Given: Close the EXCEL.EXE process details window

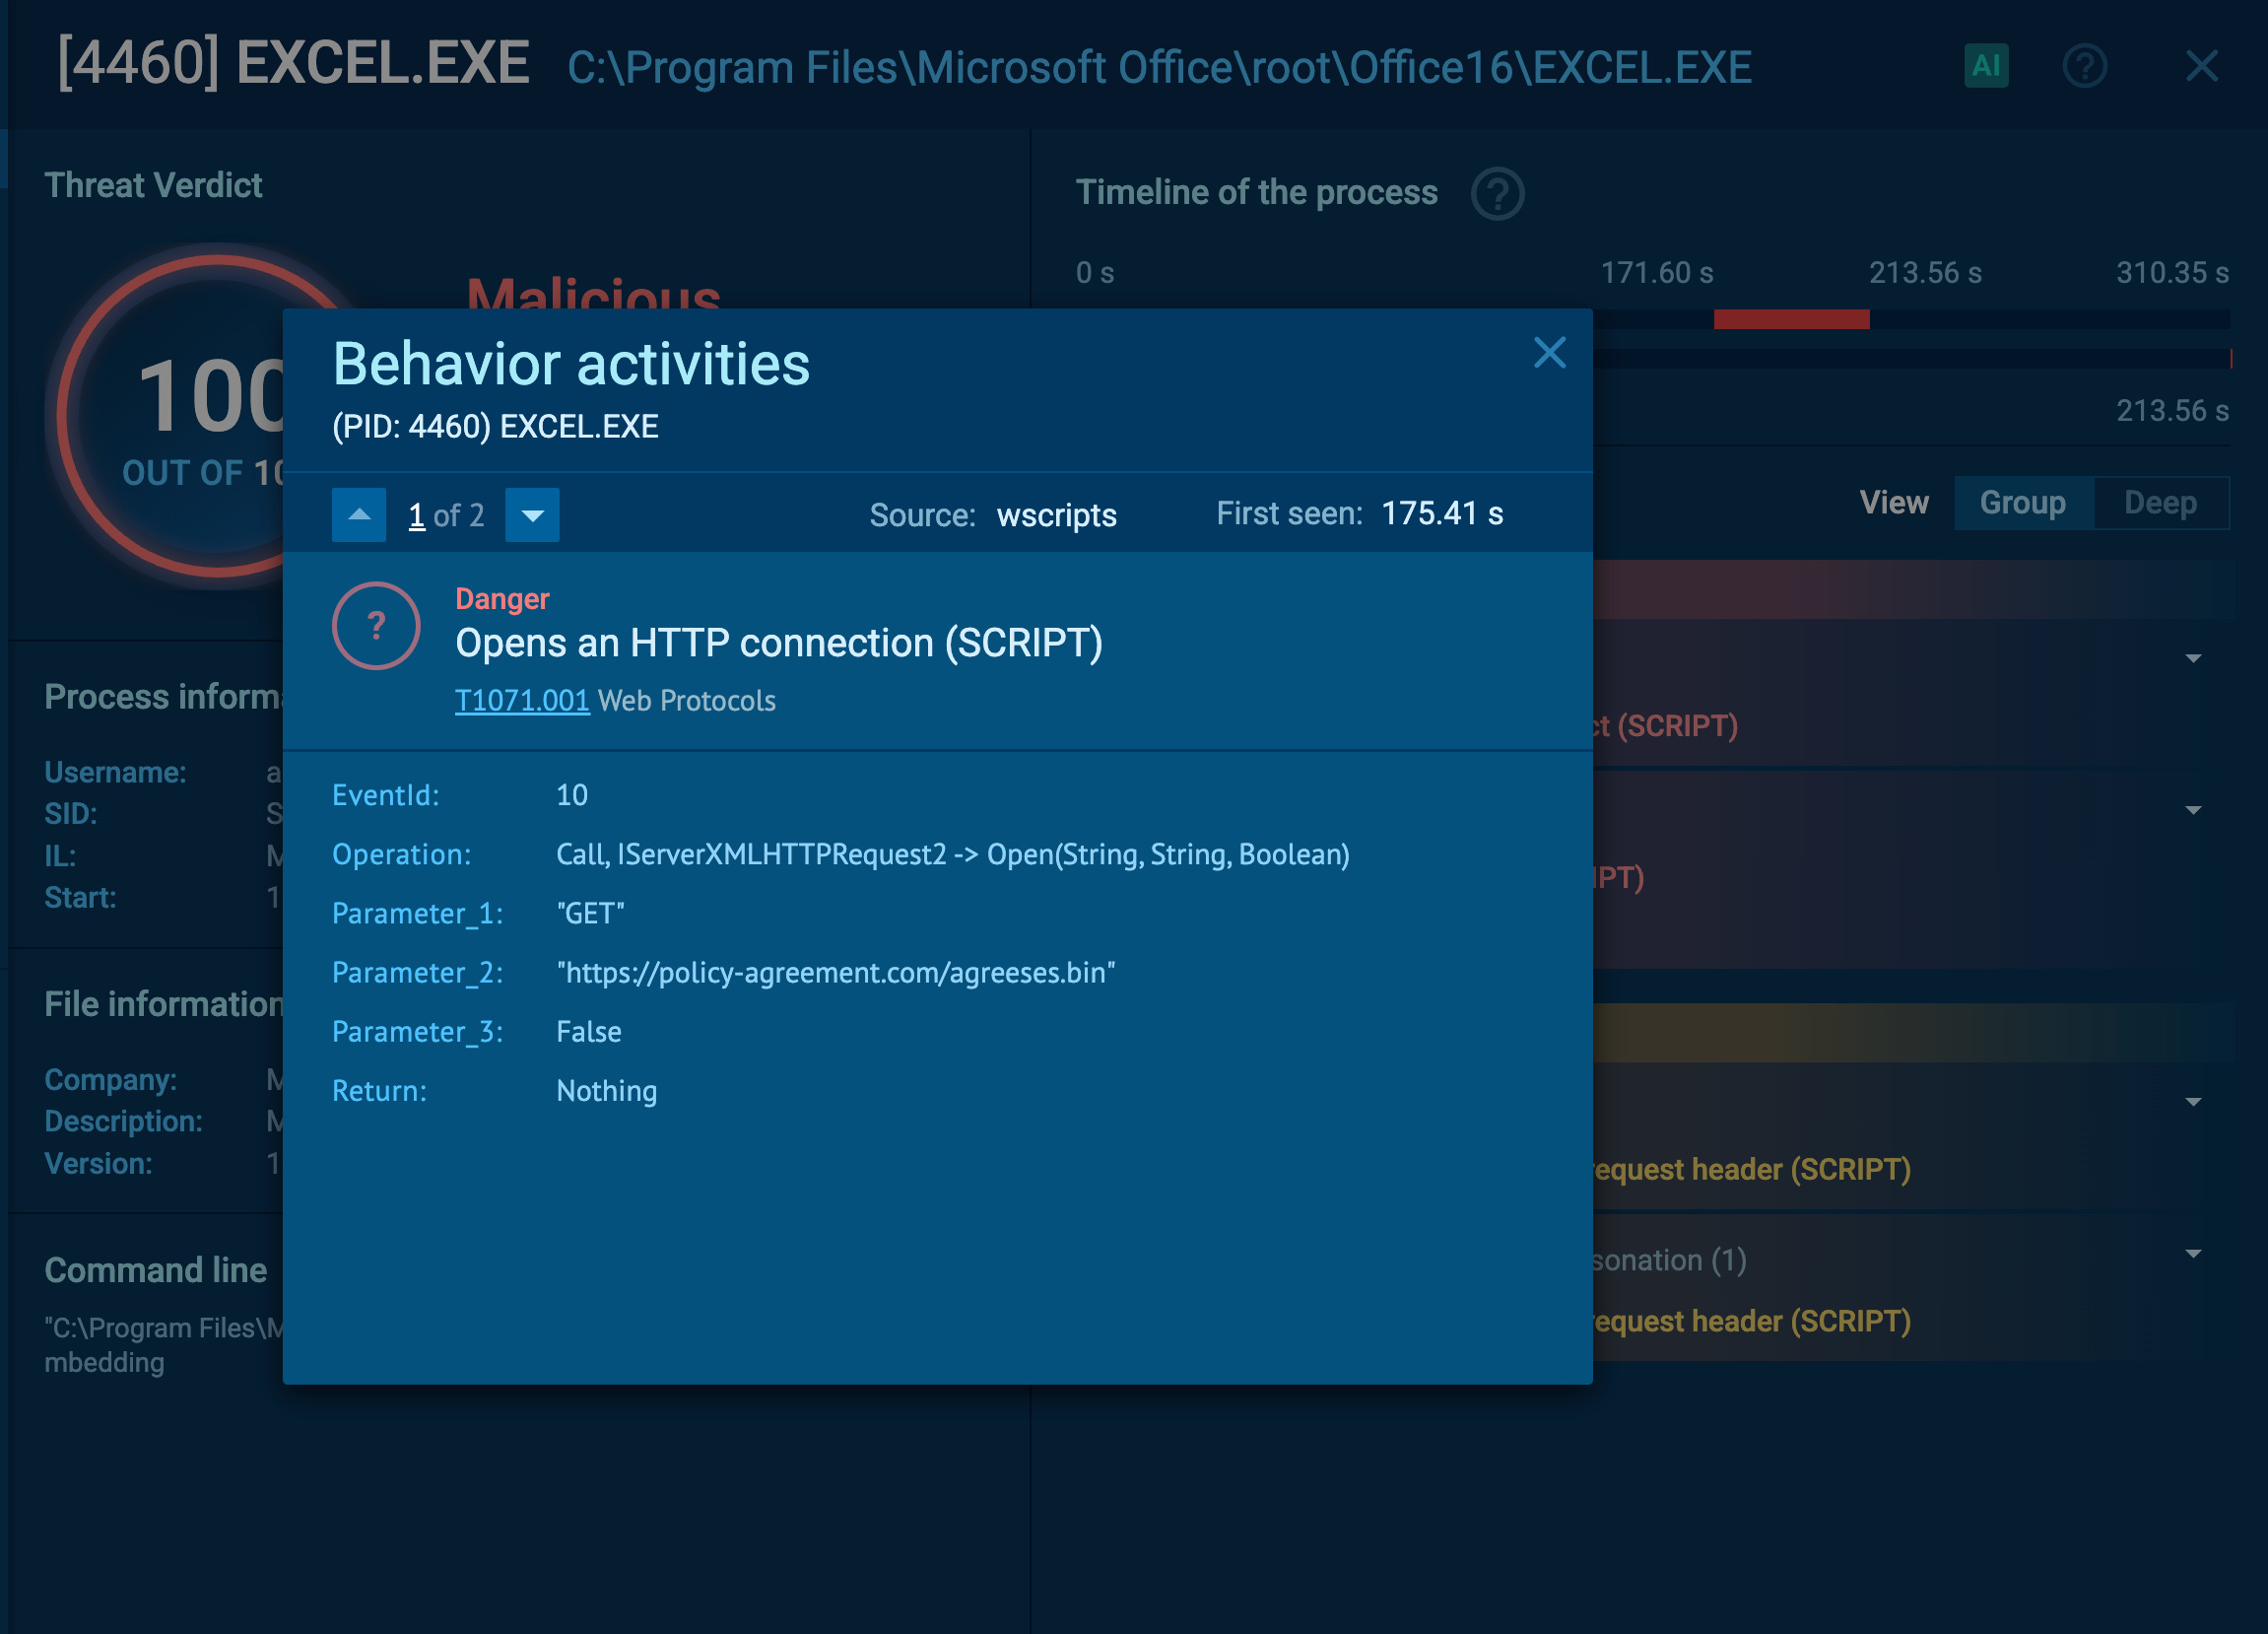Looking at the screenshot, I should (x=2201, y=66).
